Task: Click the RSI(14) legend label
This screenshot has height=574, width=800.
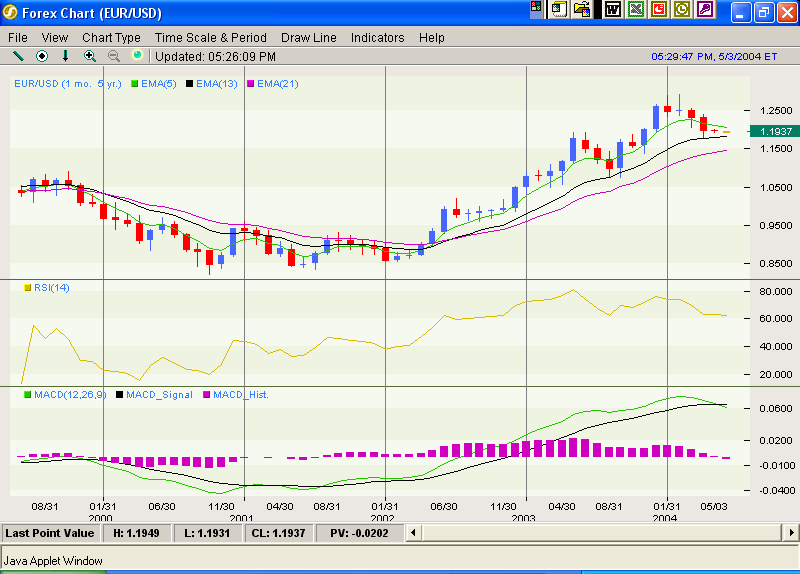Action: pos(52,288)
